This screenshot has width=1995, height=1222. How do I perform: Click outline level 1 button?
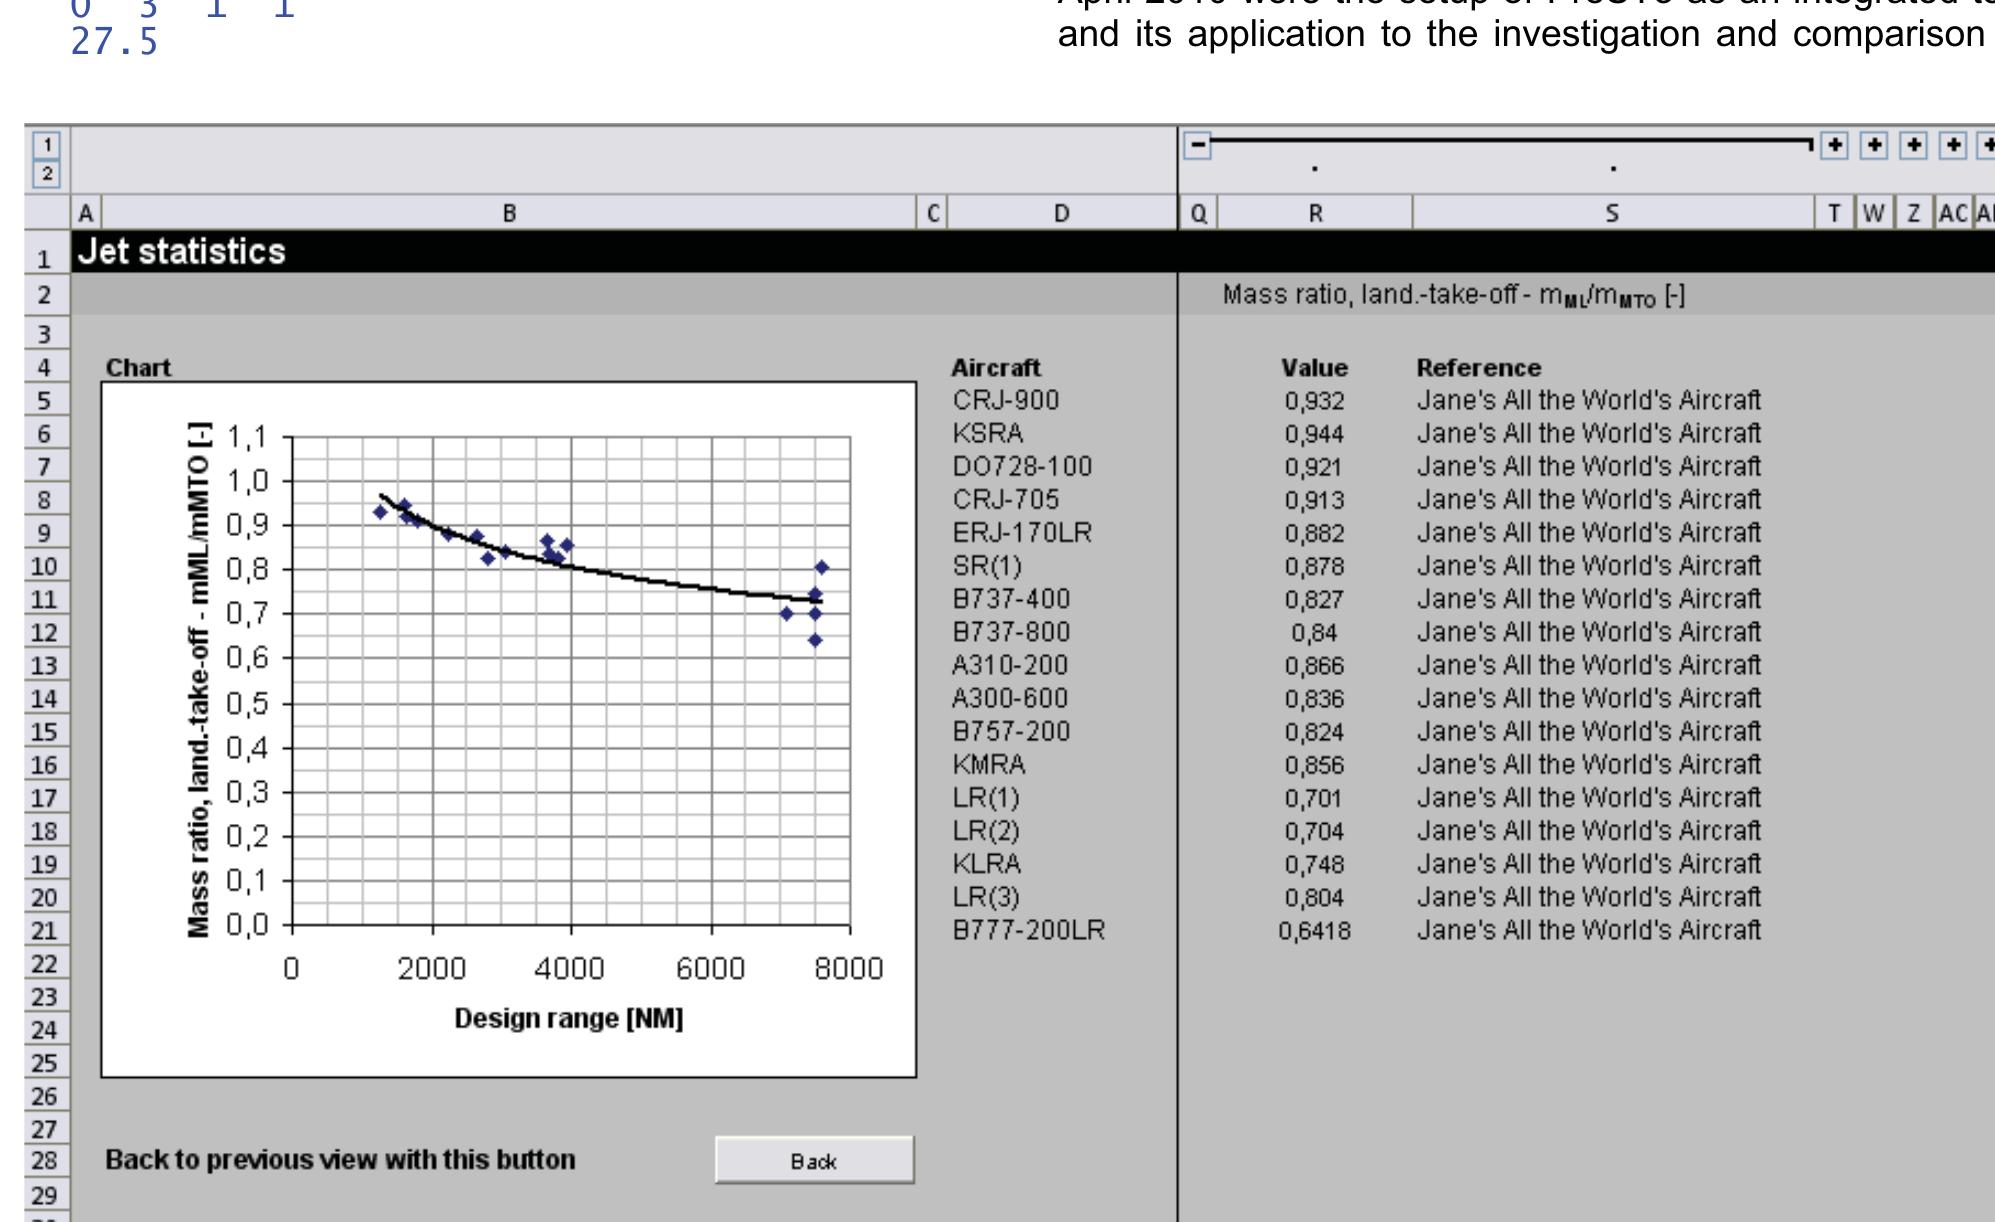(x=47, y=144)
